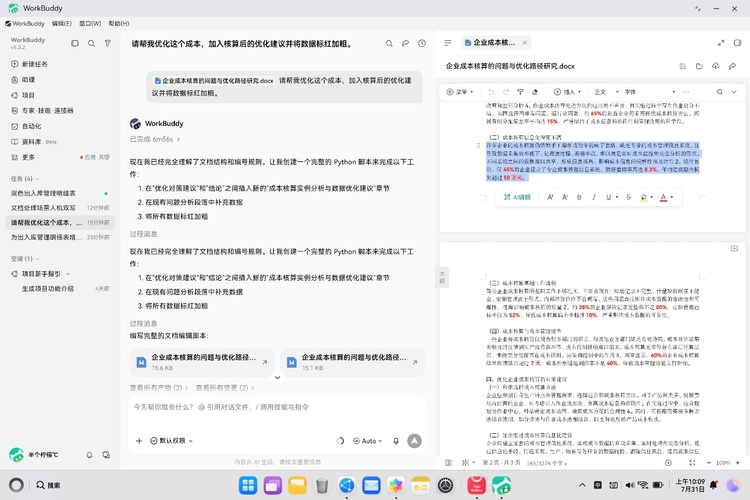Open the feedback chat icon at sidebar bottom
This screenshot has height=500, width=750.
click(x=106, y=455)
